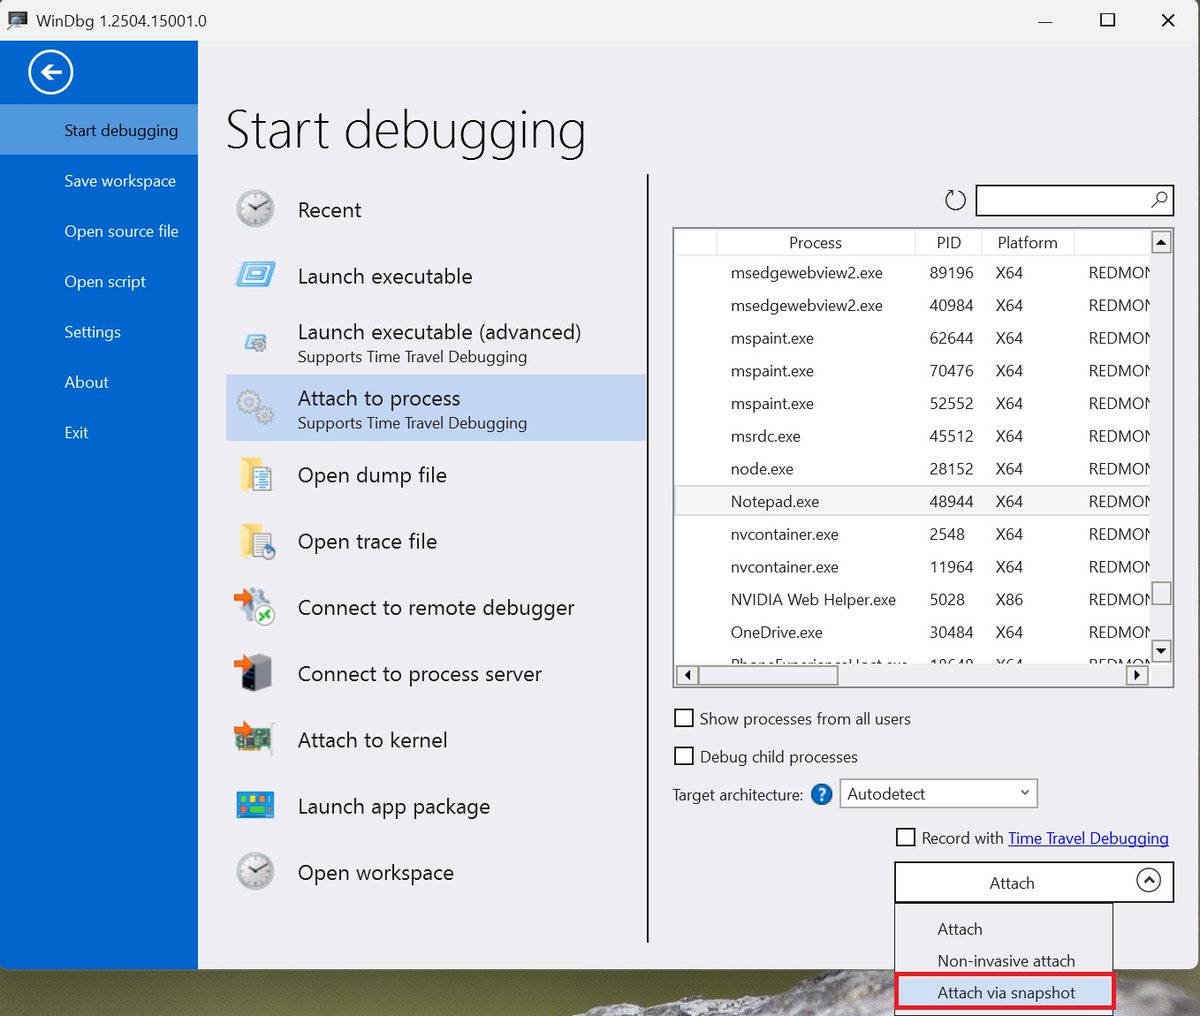The height and width of the screenshot is (1016, 1200).
Task: Click the process list scroll left arrow
Action: tap(686, 675)
